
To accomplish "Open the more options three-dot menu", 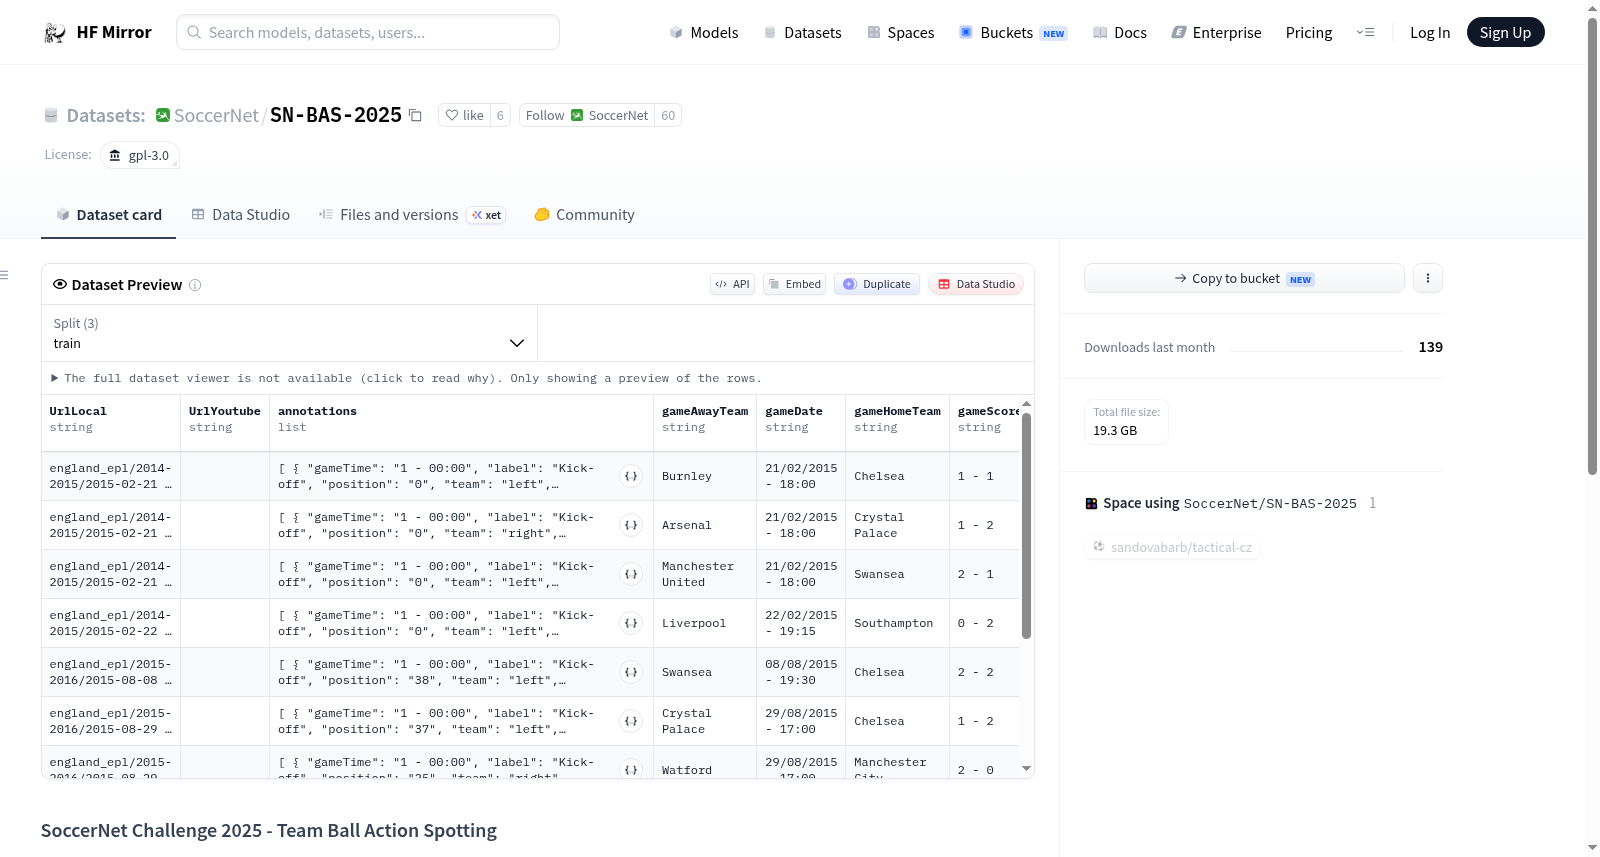I will pos(1428,278).
